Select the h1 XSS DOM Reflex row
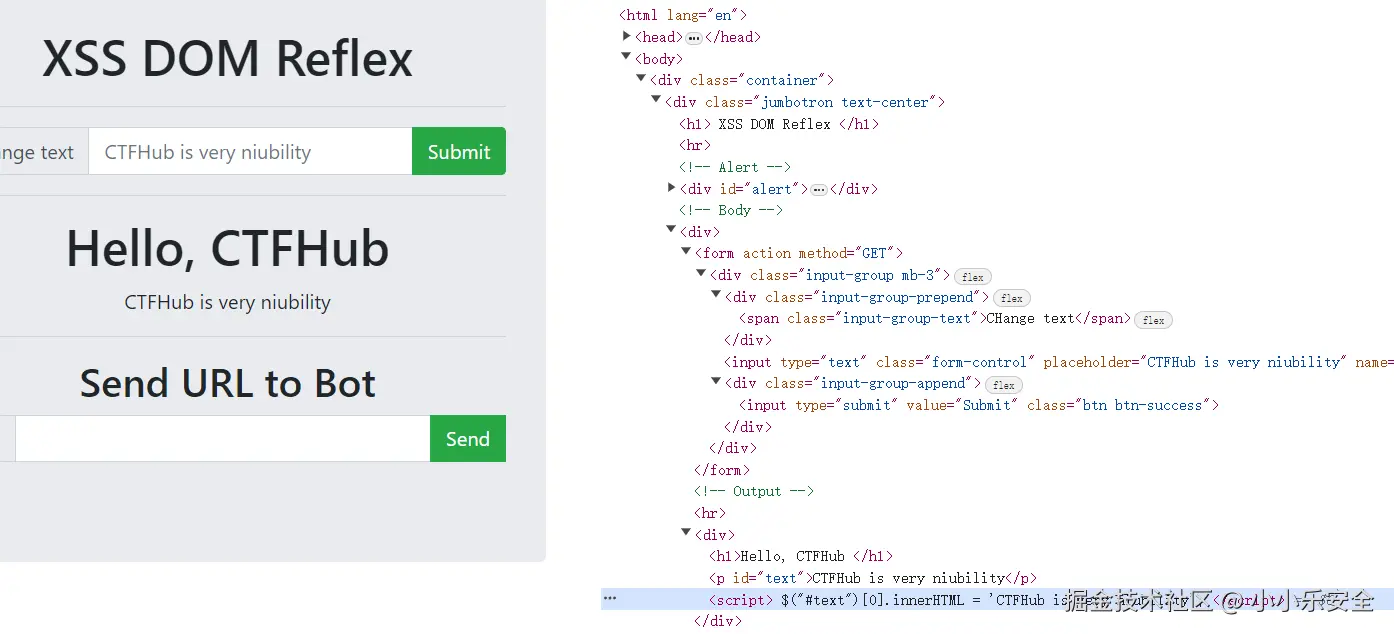The height and width of the screenshot is (634, 1394). click(779, 124)
